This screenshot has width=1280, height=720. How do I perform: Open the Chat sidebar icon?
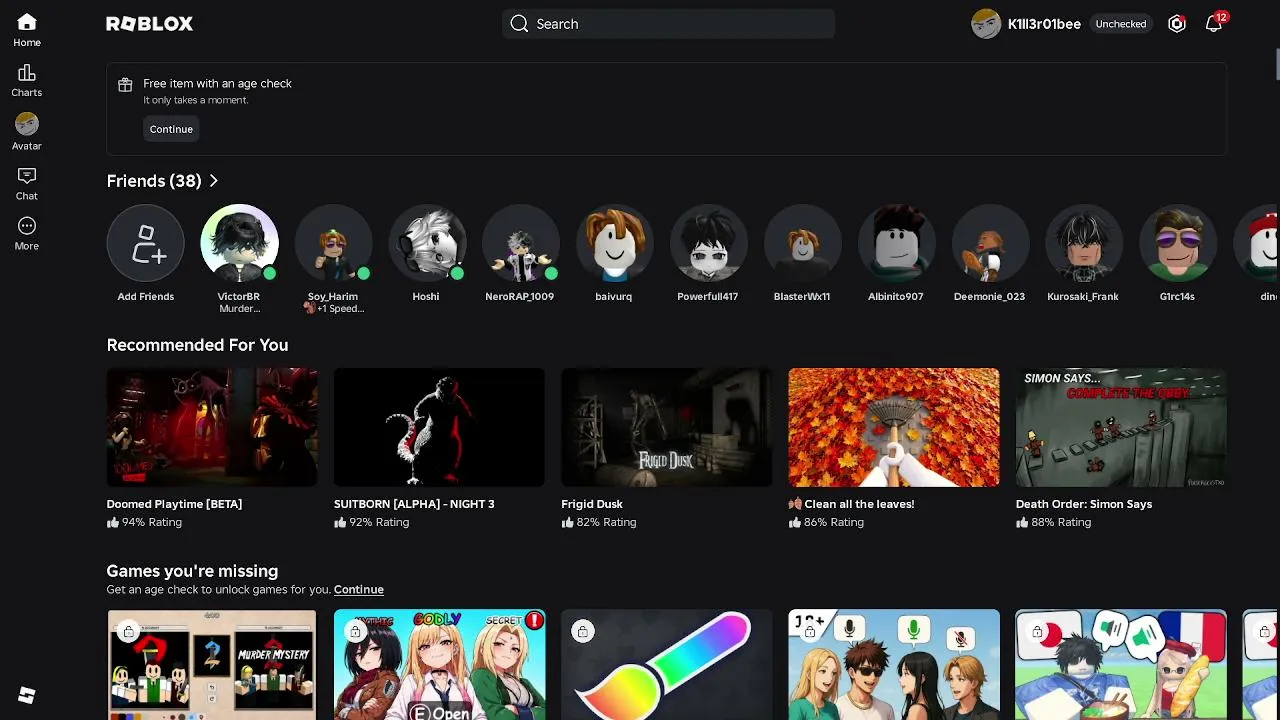click(27, 176)
